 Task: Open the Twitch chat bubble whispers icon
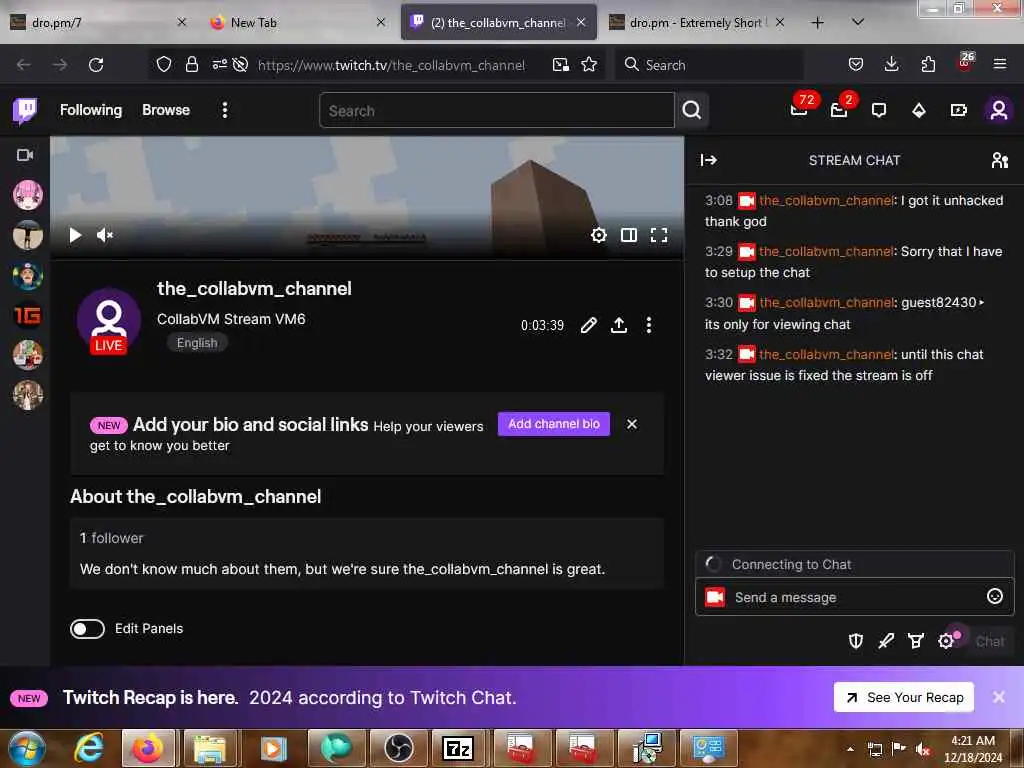pos(879,110)
